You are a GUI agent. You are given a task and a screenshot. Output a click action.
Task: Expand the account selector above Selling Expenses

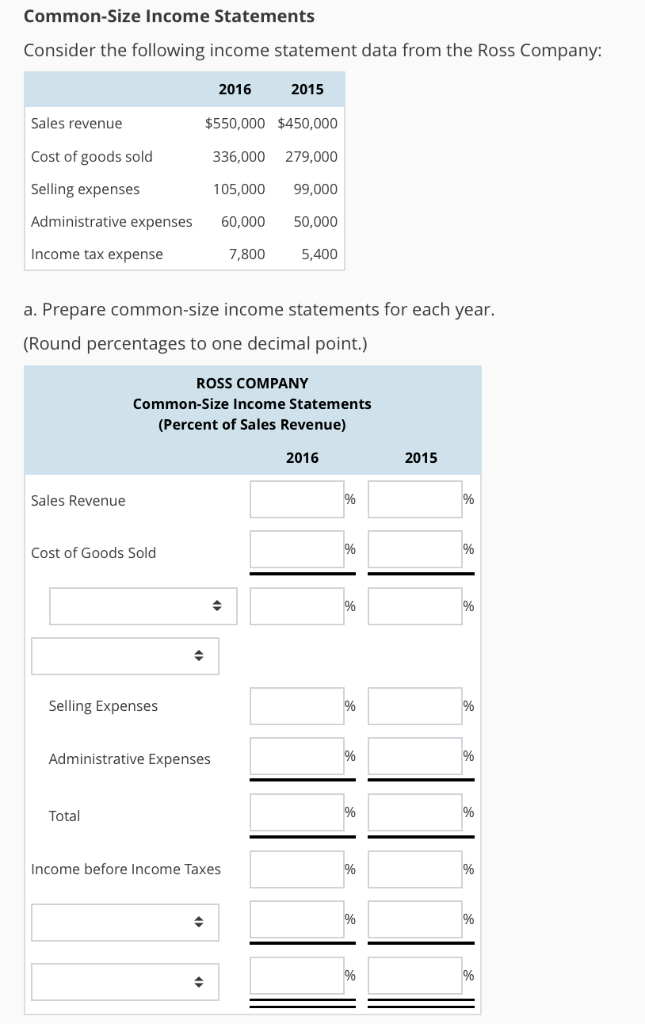[x=124, y=655]
